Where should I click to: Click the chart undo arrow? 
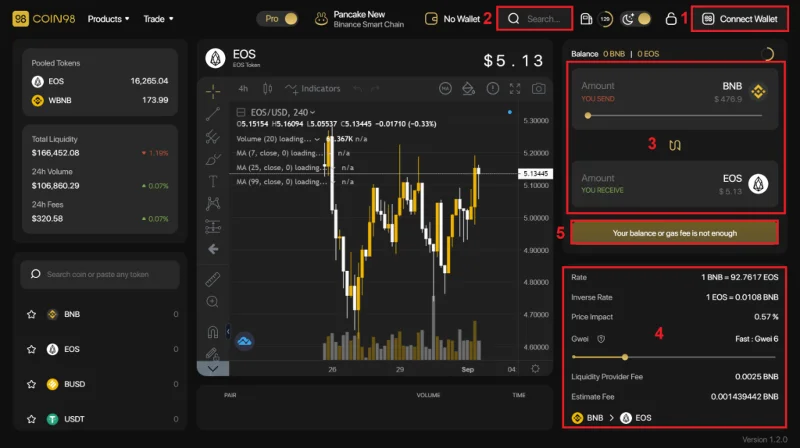pyautogui.click(x=358, y=89)
